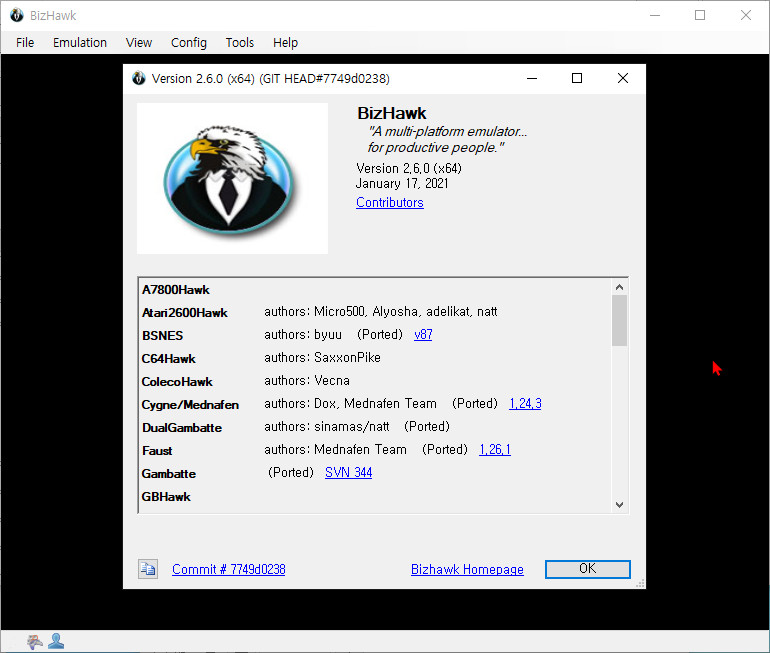Select the Cygne/Mednafen core name
This screenshot has height=653, width=770.
(191, 405)
